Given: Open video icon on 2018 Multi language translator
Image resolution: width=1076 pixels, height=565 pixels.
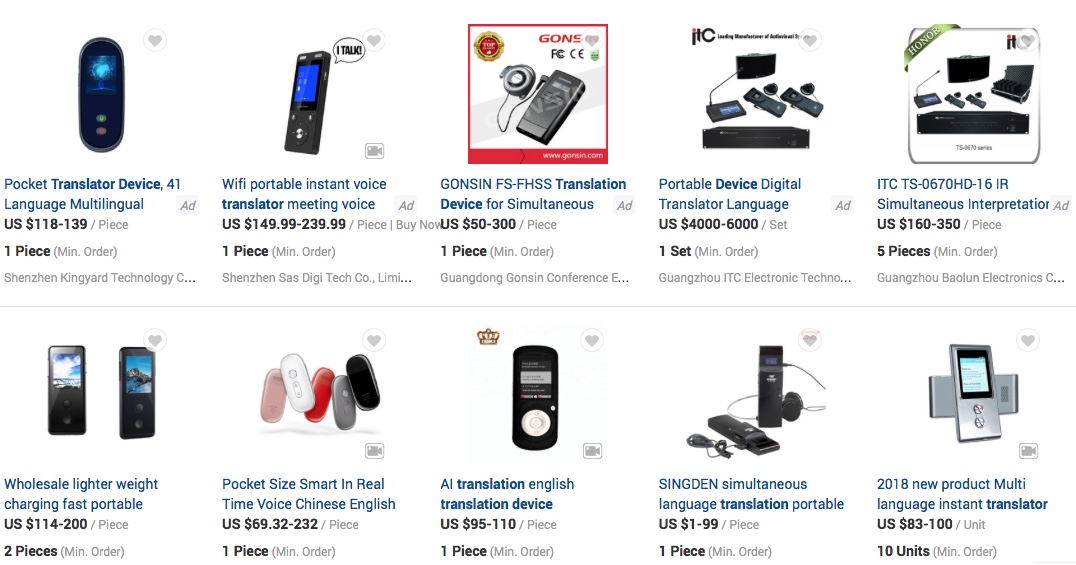Looking at the screenshot, I should point(1028,451).
